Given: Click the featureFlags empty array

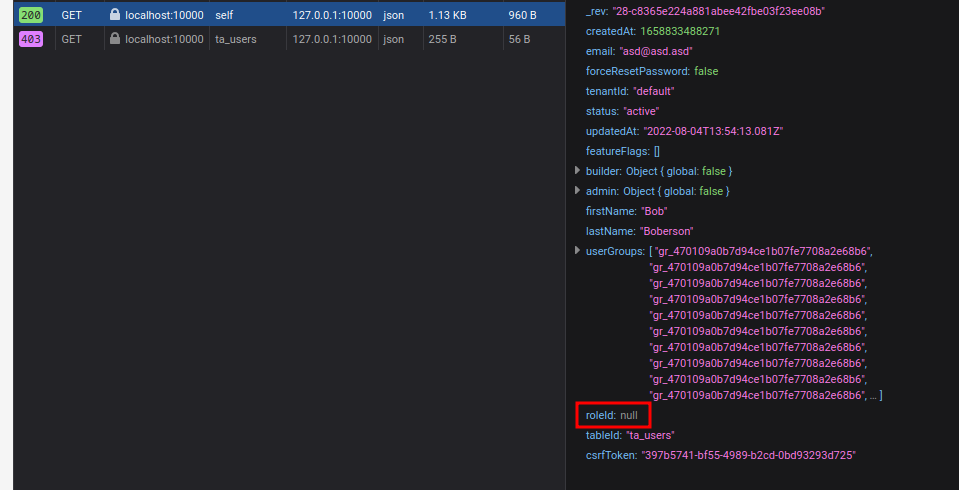Looking at the screenshot, I should pyautogui.click(x=656, y=151).
